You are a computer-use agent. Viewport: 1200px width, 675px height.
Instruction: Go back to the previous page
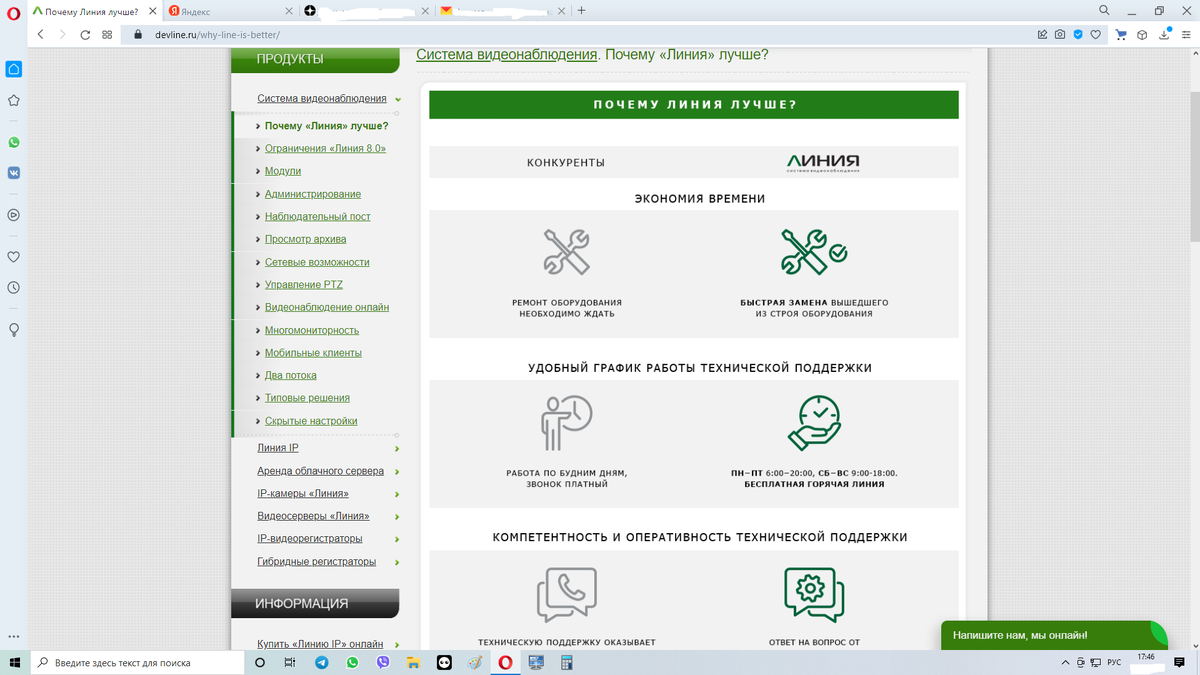coord(41,34)
